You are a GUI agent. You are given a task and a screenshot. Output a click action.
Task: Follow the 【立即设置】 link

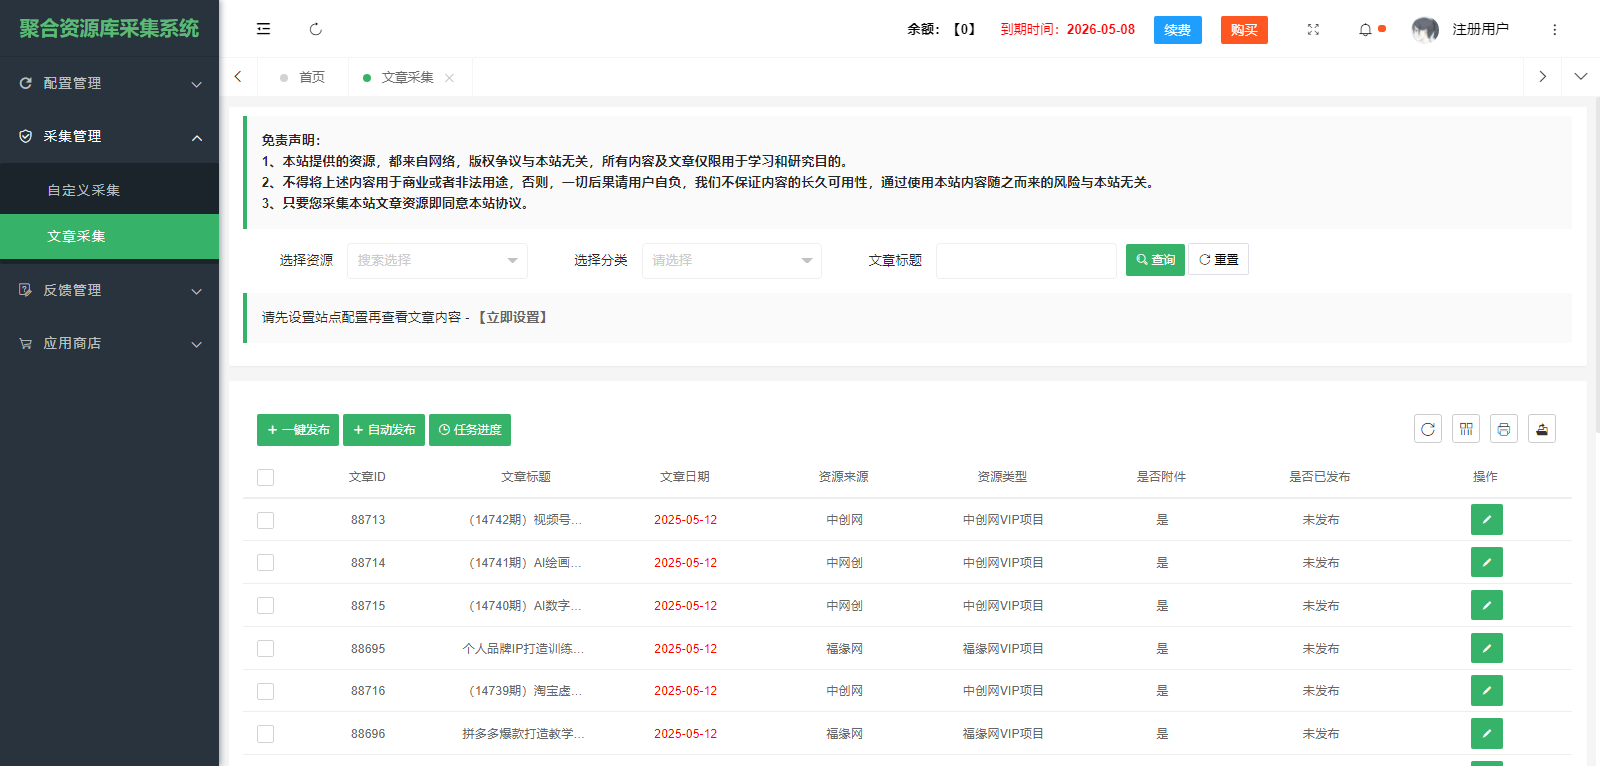(x=512, y=318)
